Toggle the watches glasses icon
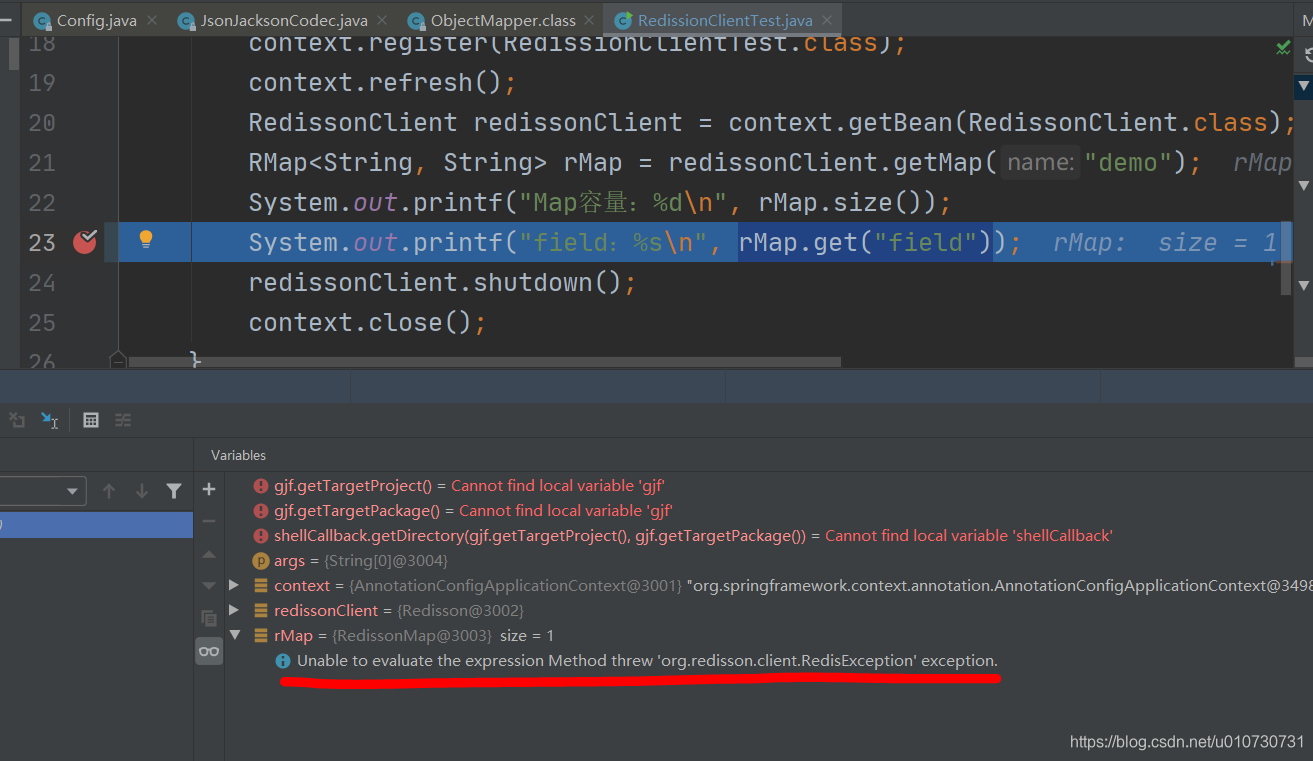The height and width of the screenshot is (761, 1313). (x=209, y=651)
